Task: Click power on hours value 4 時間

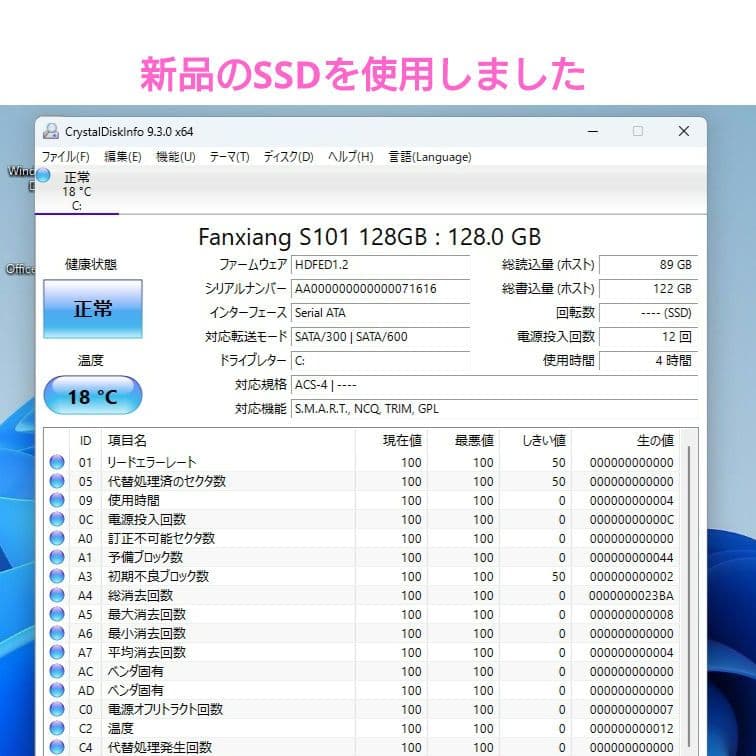Action: tap(648, 361)
